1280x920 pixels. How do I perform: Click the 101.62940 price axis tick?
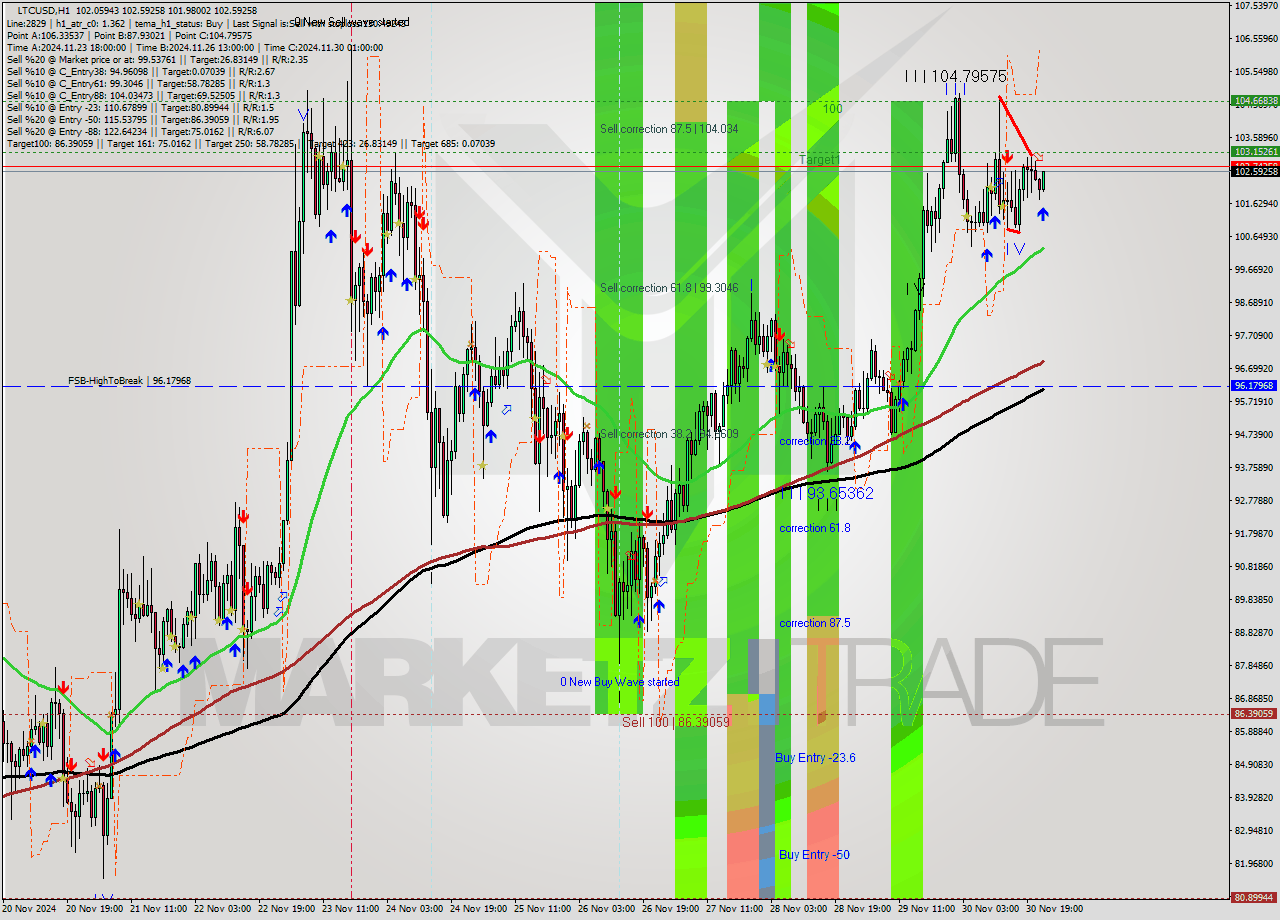point(1255,204)
